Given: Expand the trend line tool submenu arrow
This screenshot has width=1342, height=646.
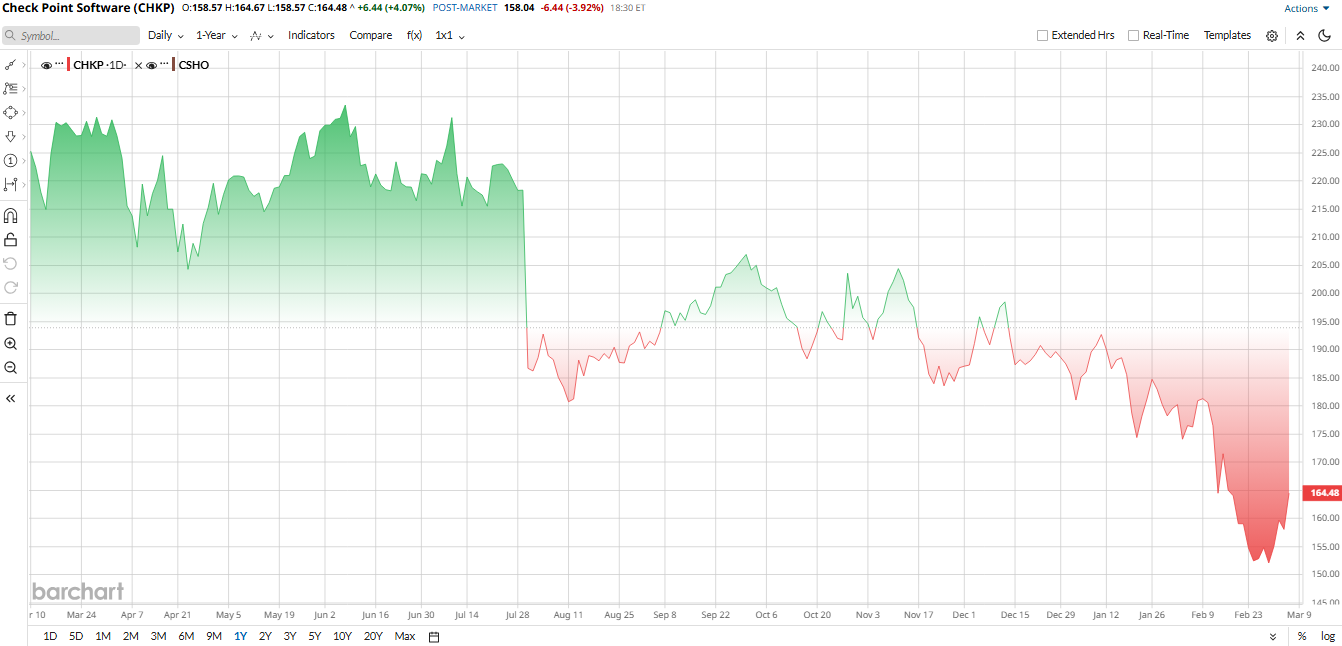Looking at the screenshot, I should (24, 65).
